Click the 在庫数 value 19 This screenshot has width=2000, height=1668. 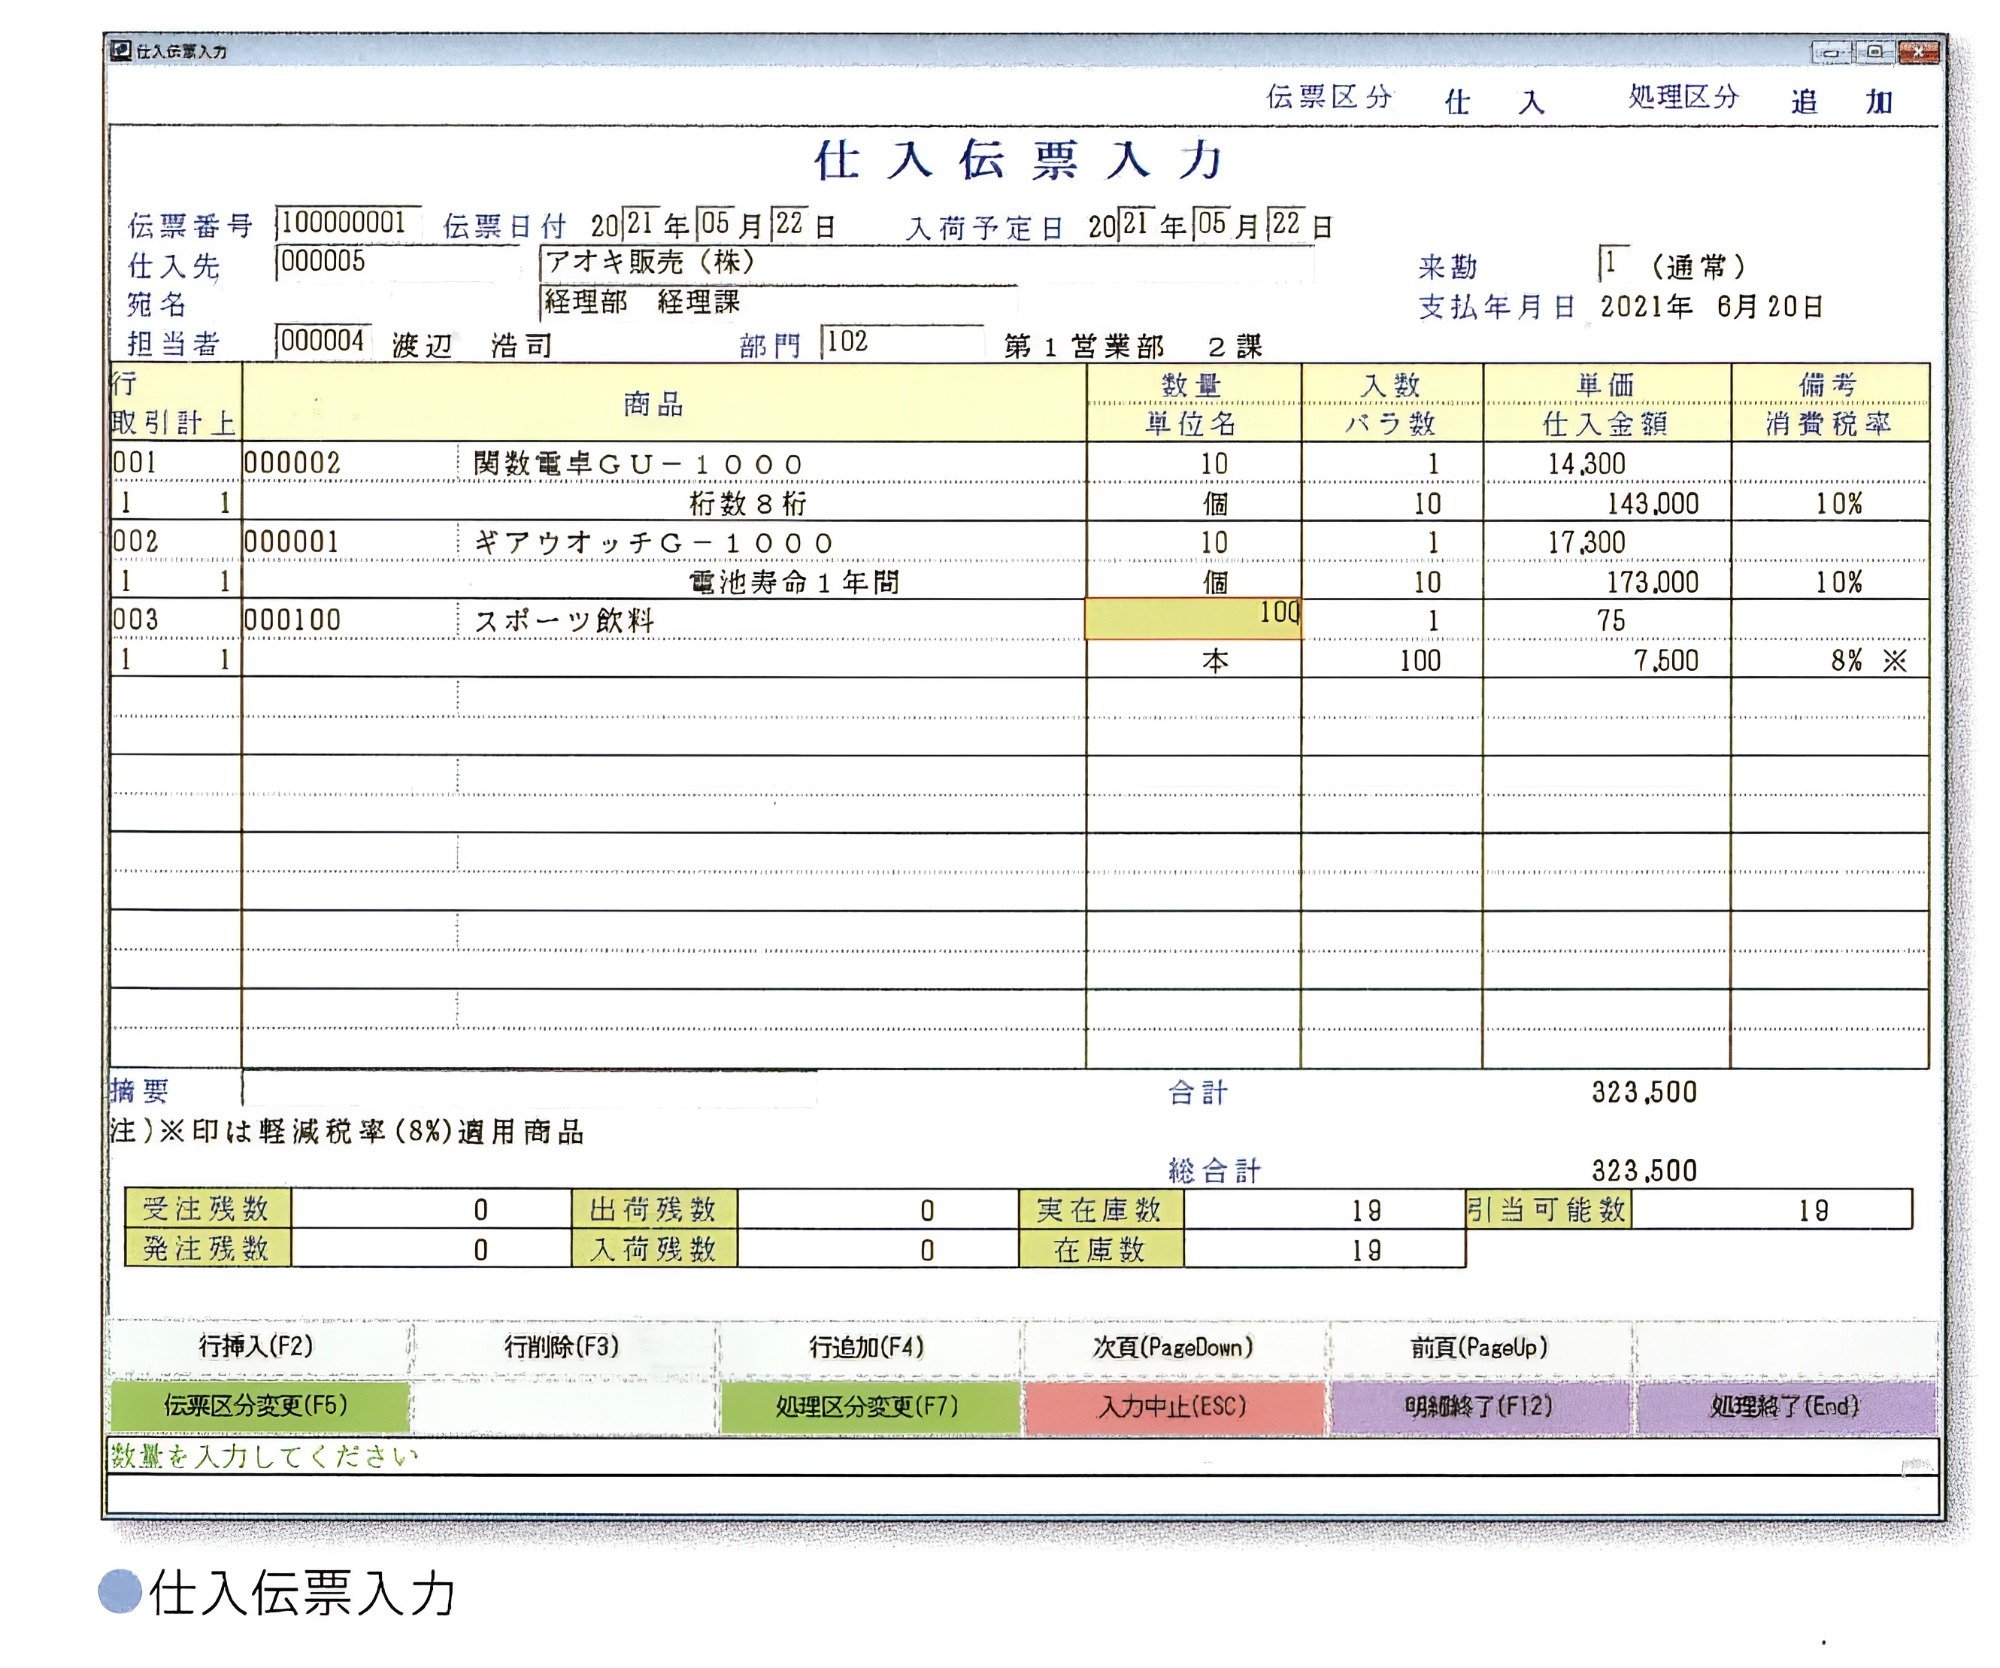[x=1324, y=1249]
